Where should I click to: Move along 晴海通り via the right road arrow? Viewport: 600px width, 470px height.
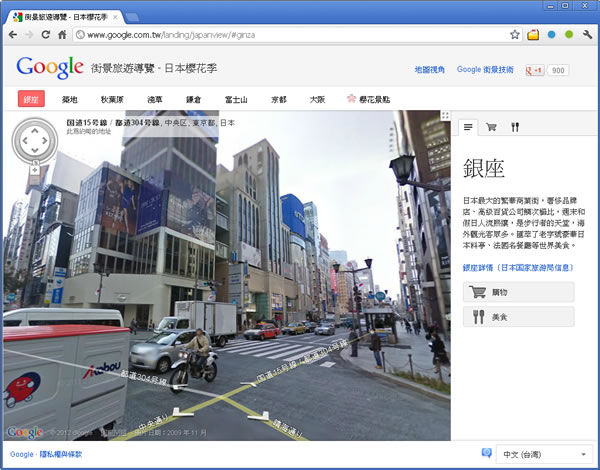259,416
